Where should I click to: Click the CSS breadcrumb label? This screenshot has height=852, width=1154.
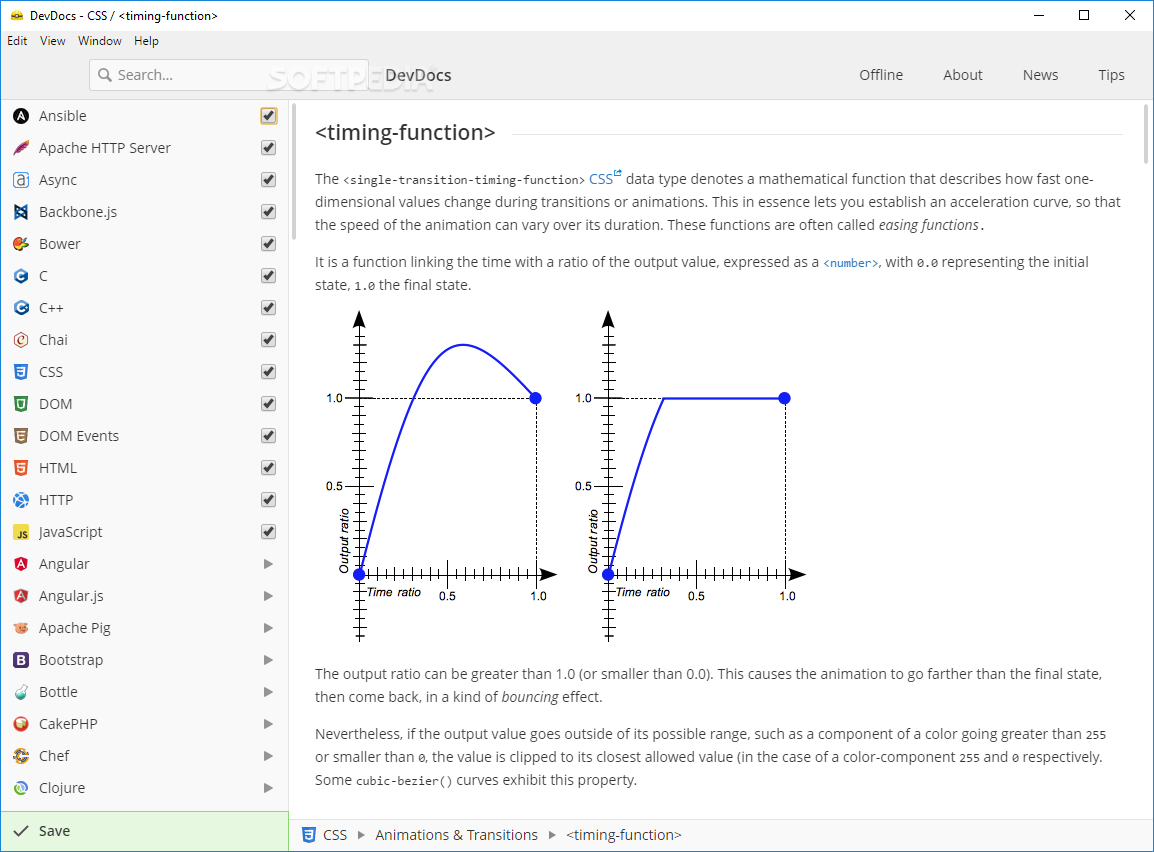pos(335,835)
